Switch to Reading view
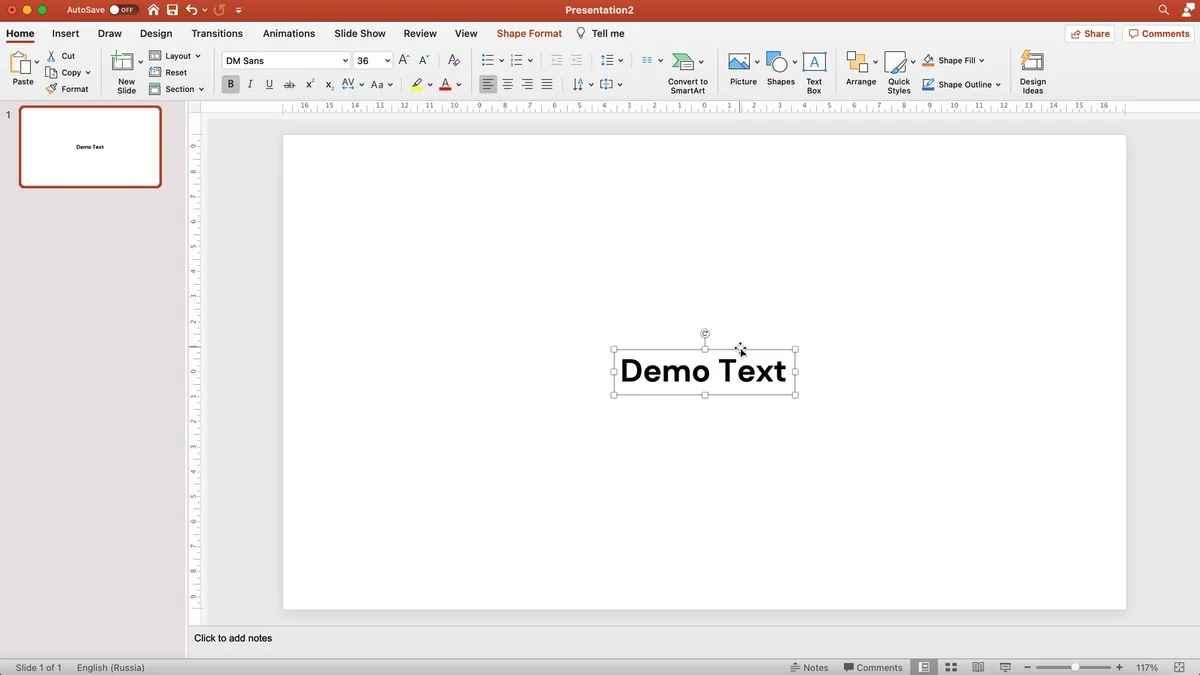Screen dimensions: 1200x675 tap(978, 667)
